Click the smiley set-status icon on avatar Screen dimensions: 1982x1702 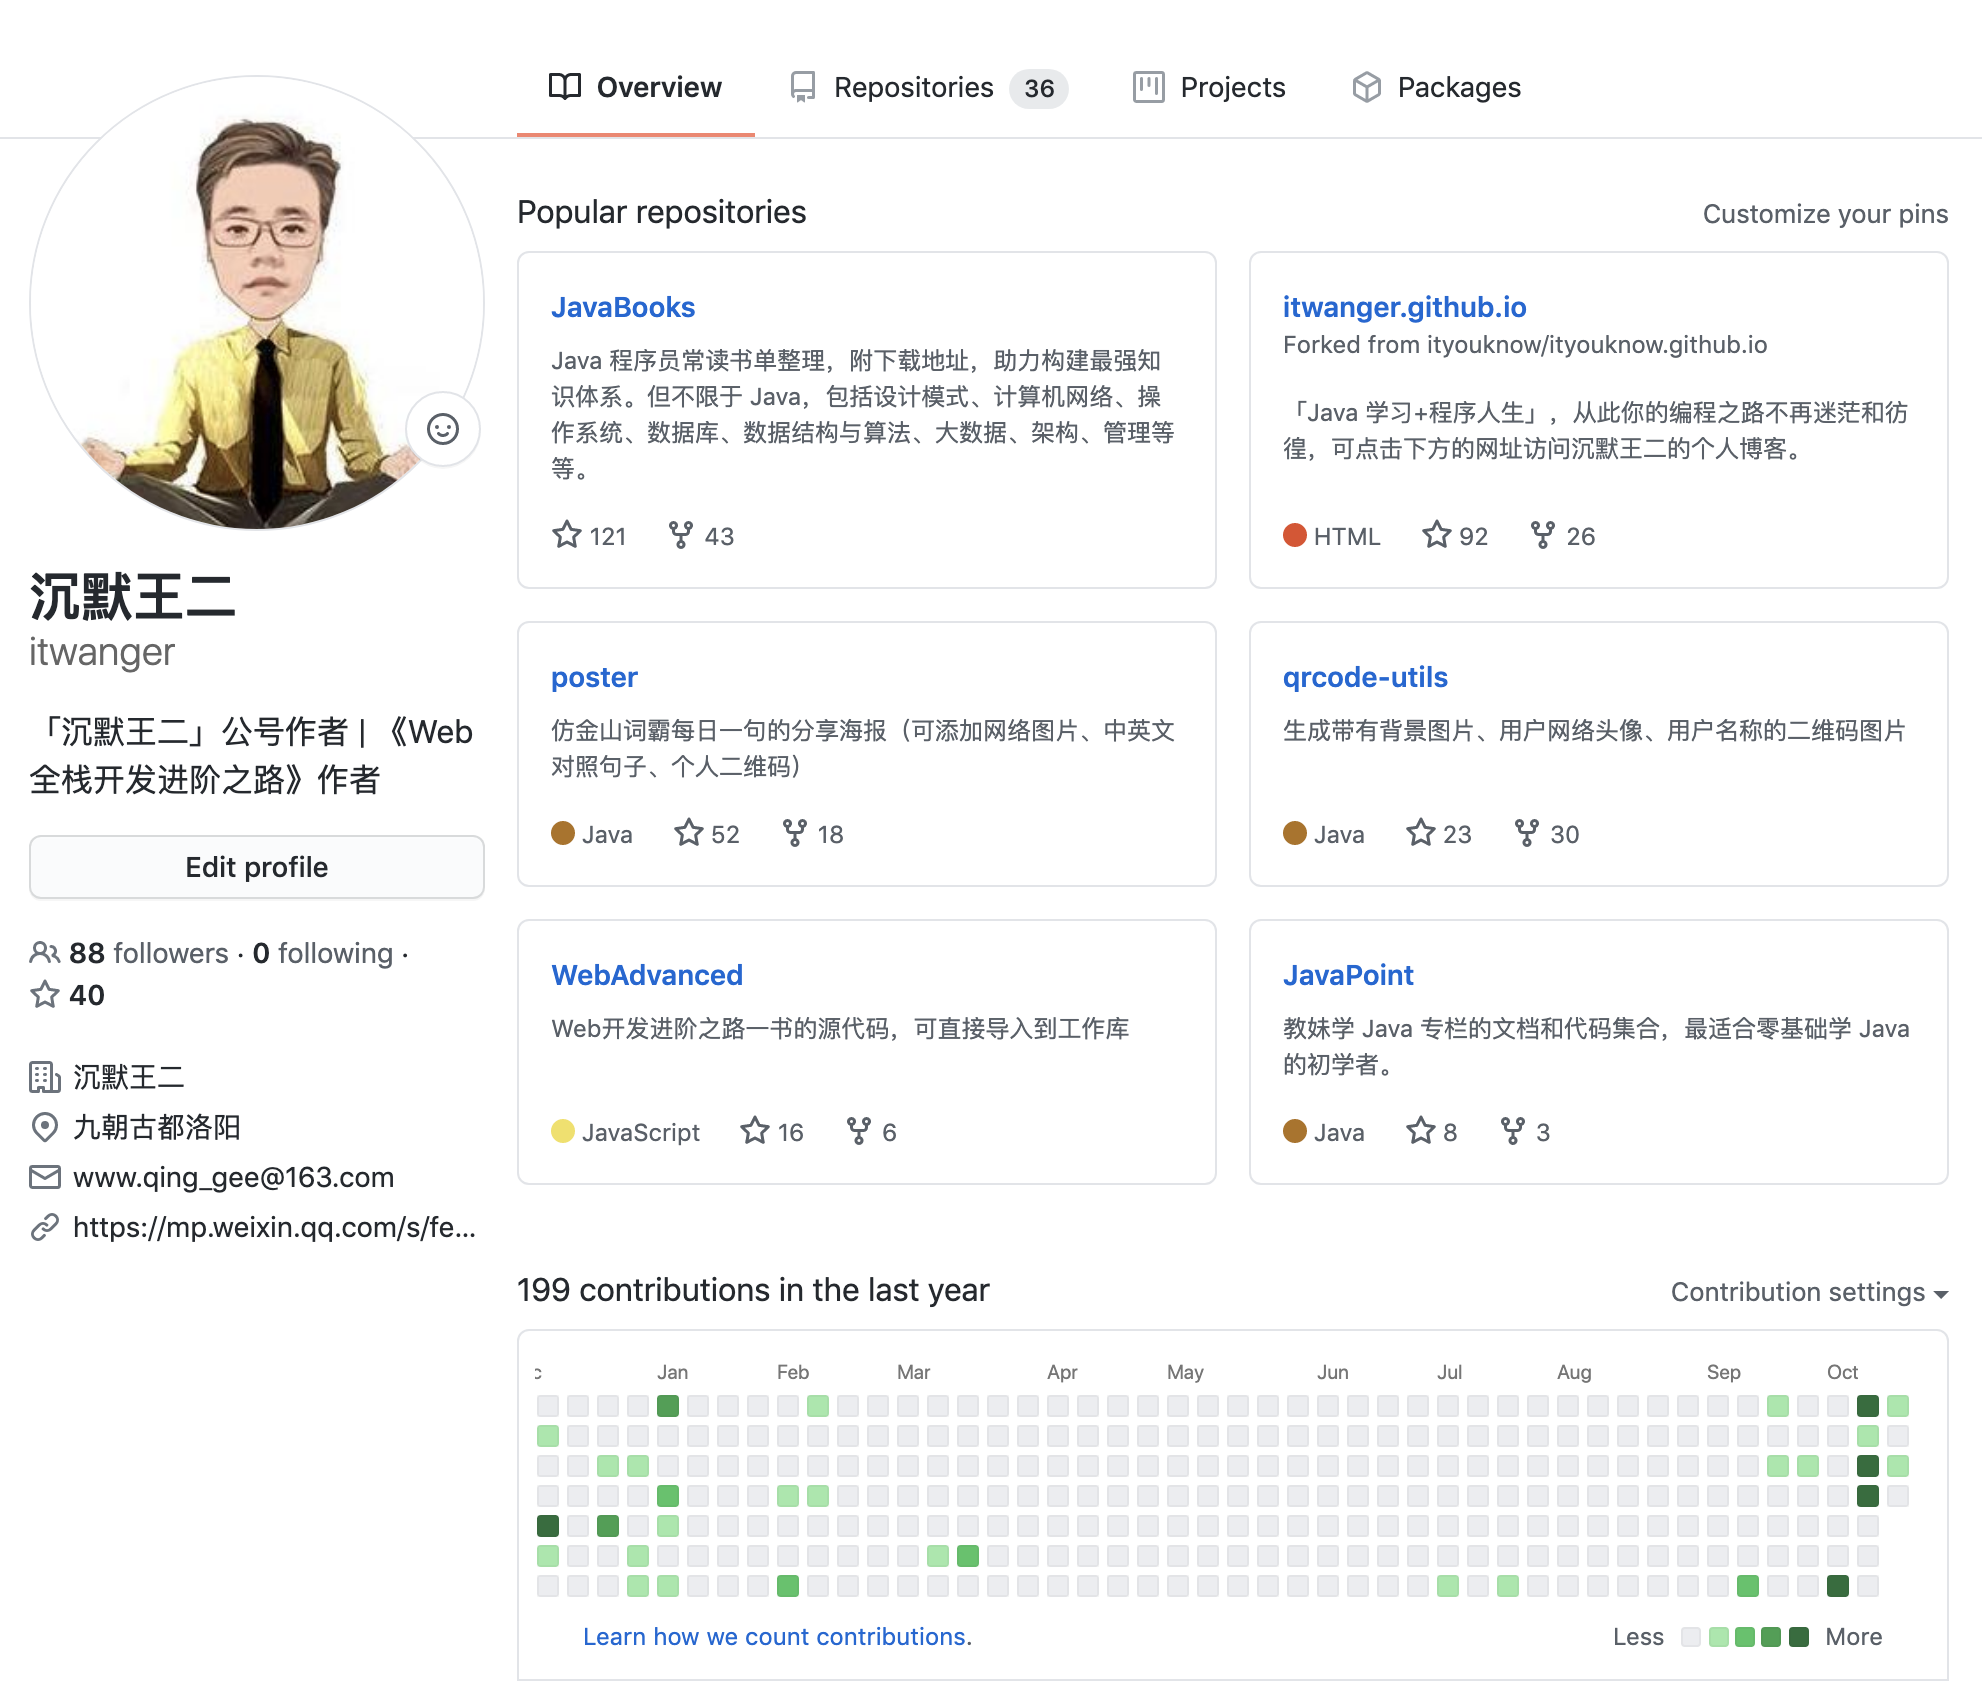click(443, 430)
